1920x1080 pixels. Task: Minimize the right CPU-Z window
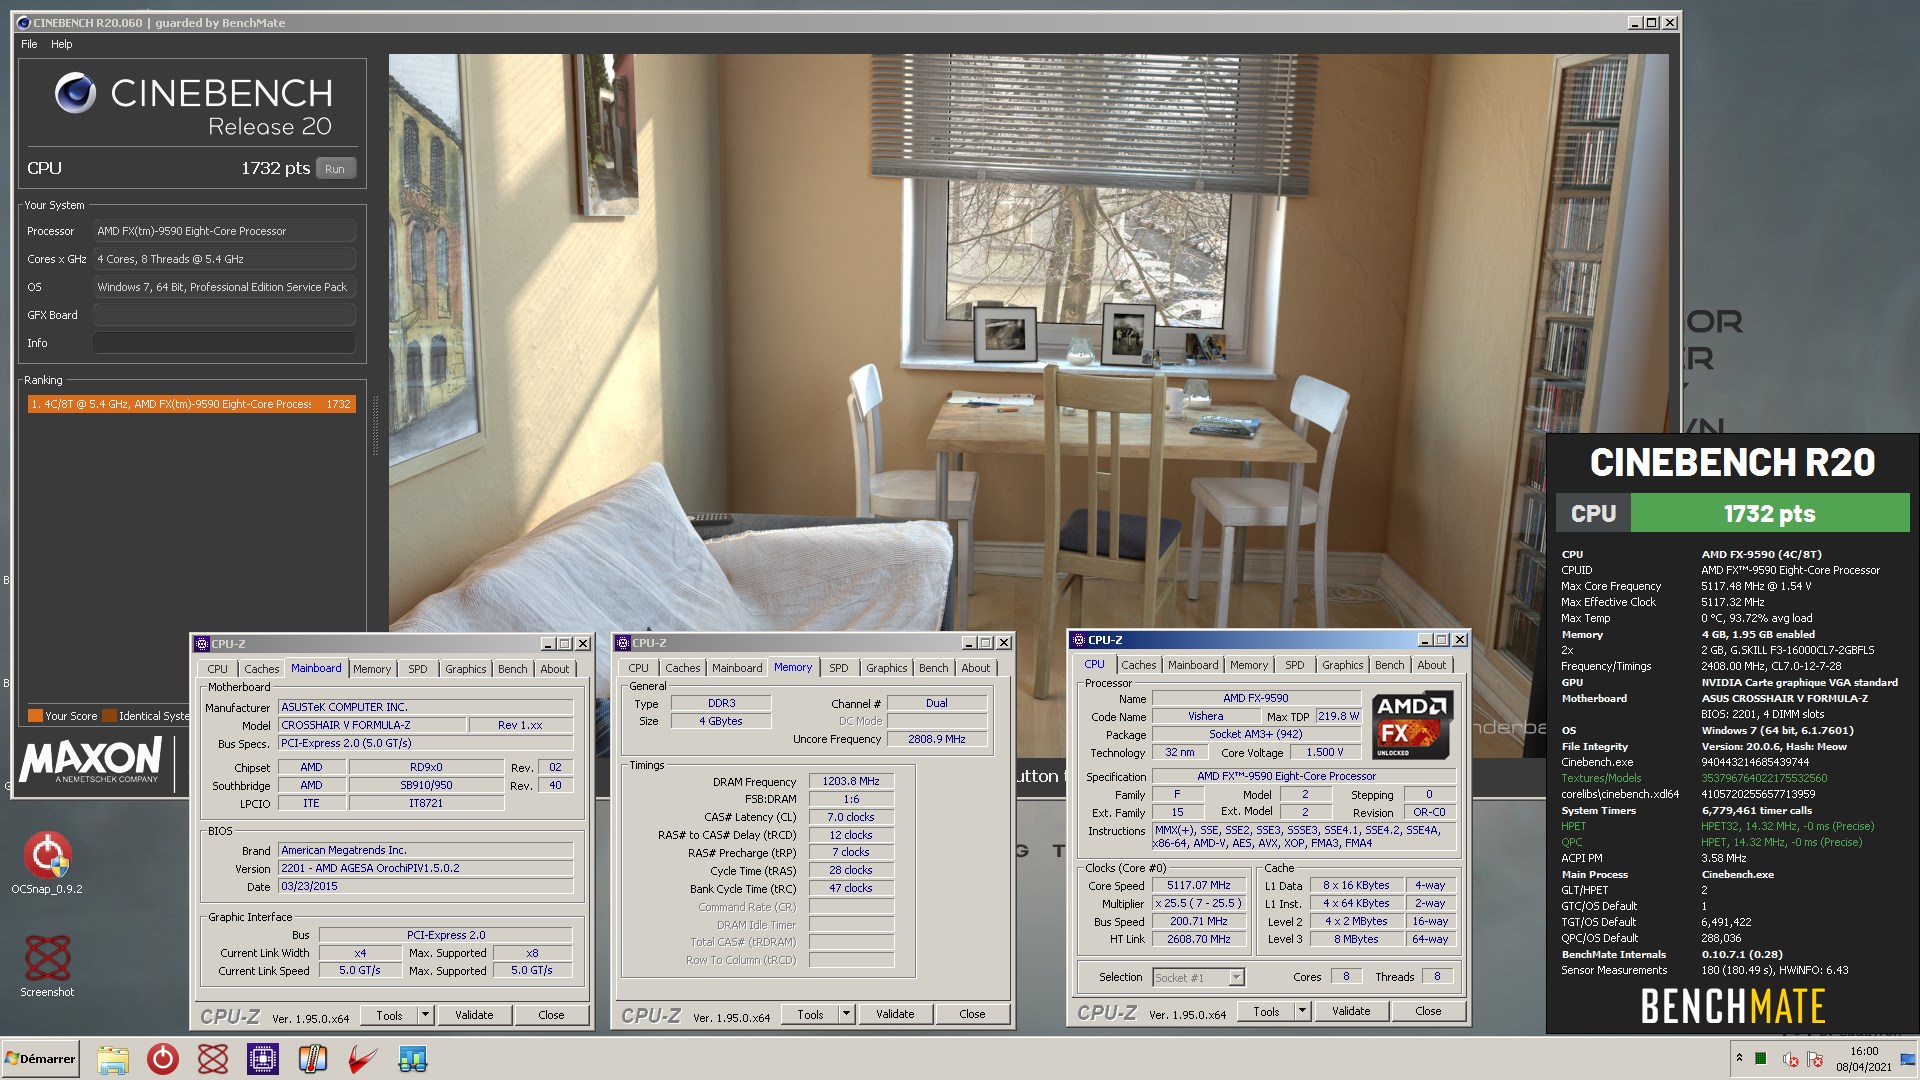click(x=1425, y=640)
